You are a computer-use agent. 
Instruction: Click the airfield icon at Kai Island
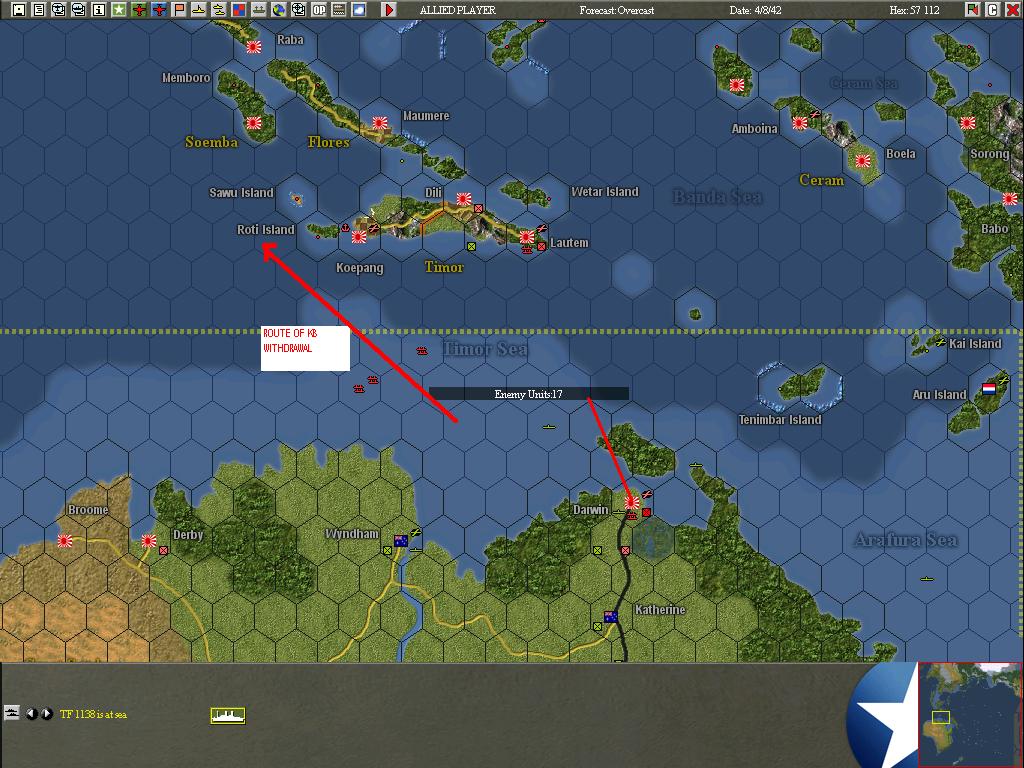click(x=940, y=342)
